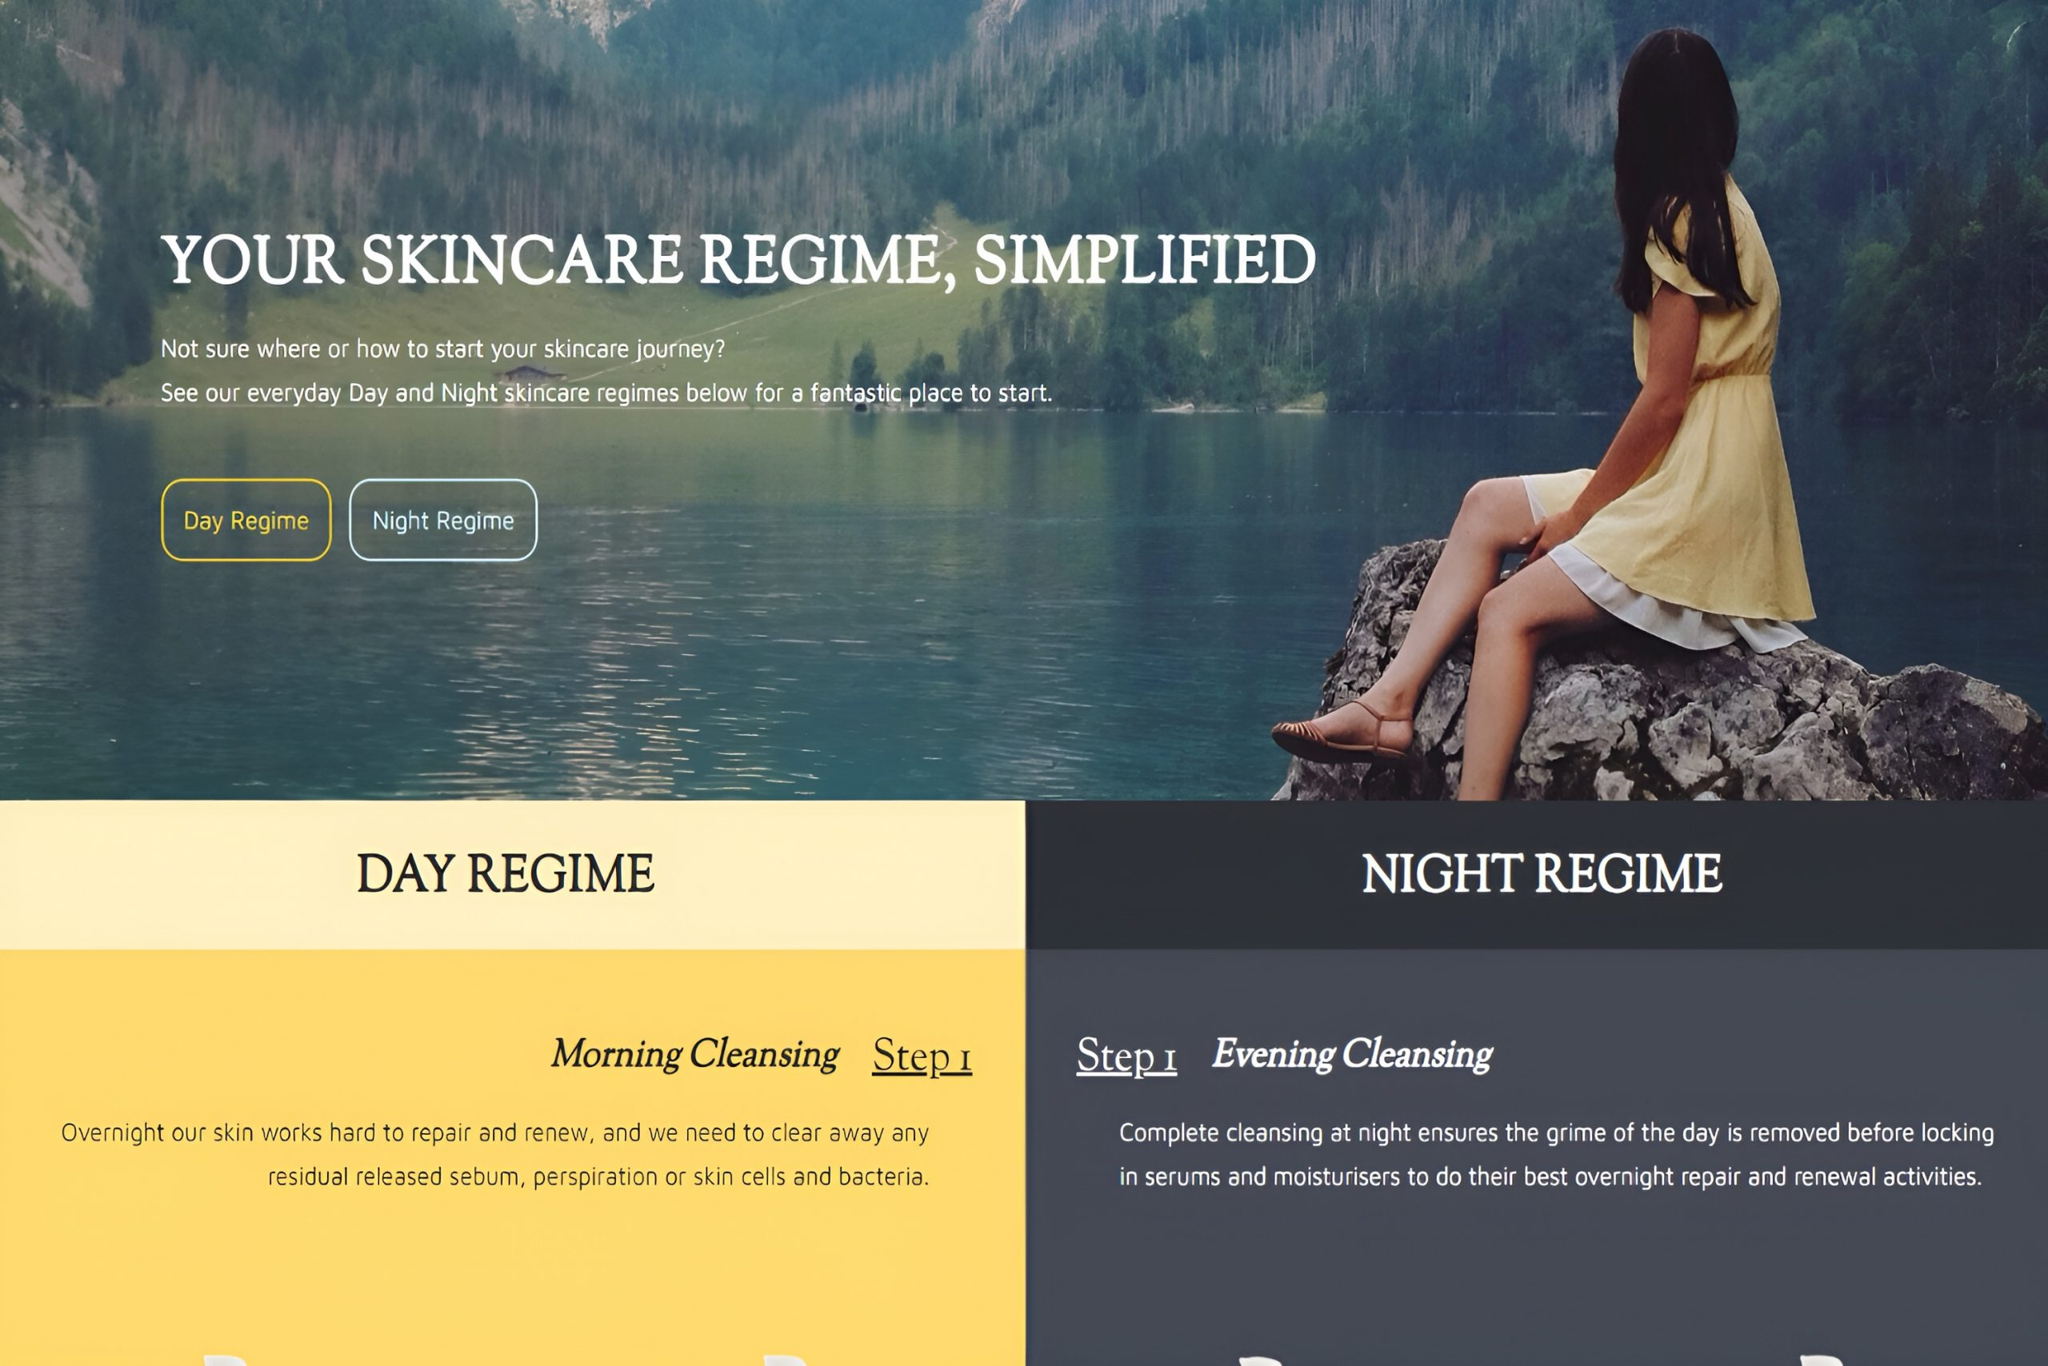Click the dark grey Night Regime content panel
This screenshot has width=2048, height=1366.
(x=1537, y=1158)
